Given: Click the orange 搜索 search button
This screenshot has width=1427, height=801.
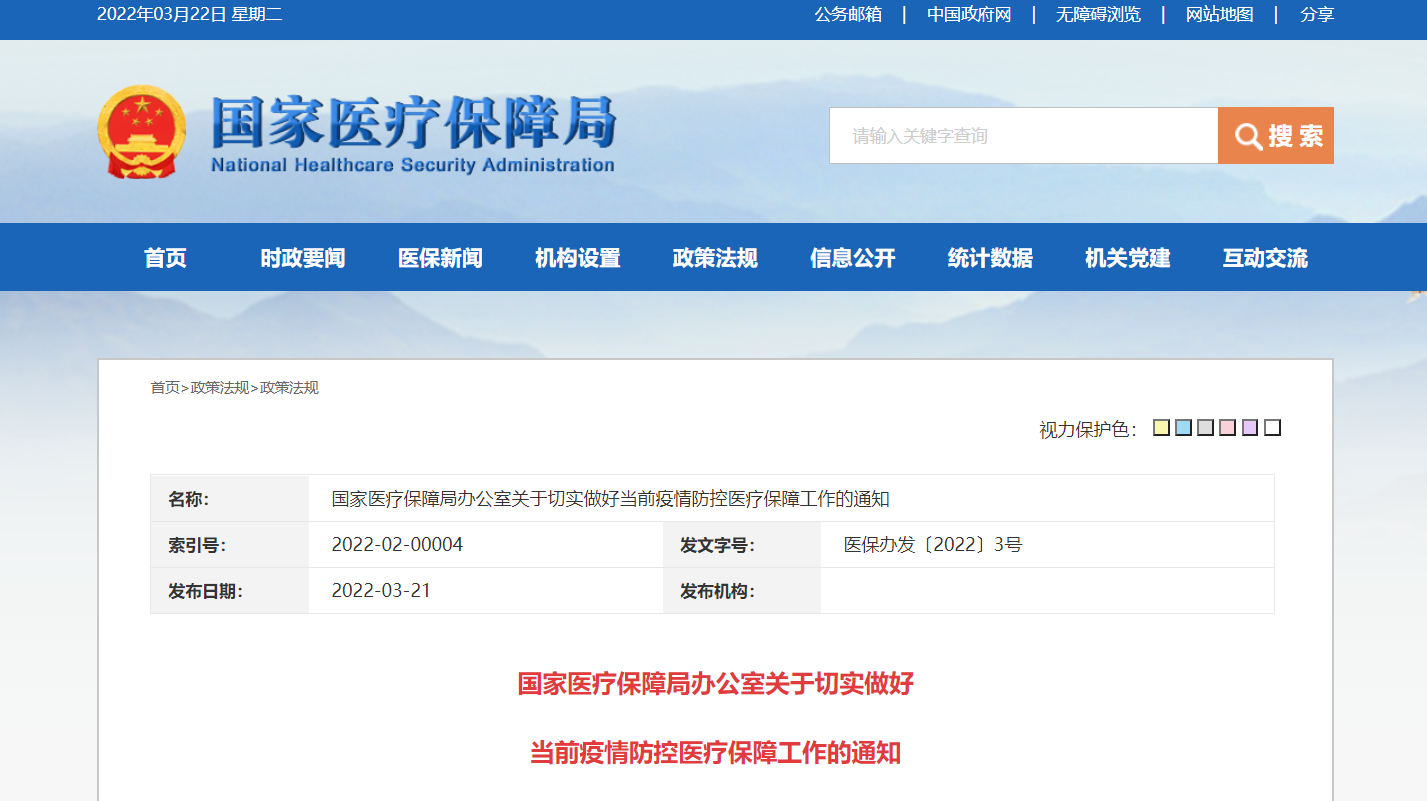Looking at the screenshot, I should point(1276,136).
